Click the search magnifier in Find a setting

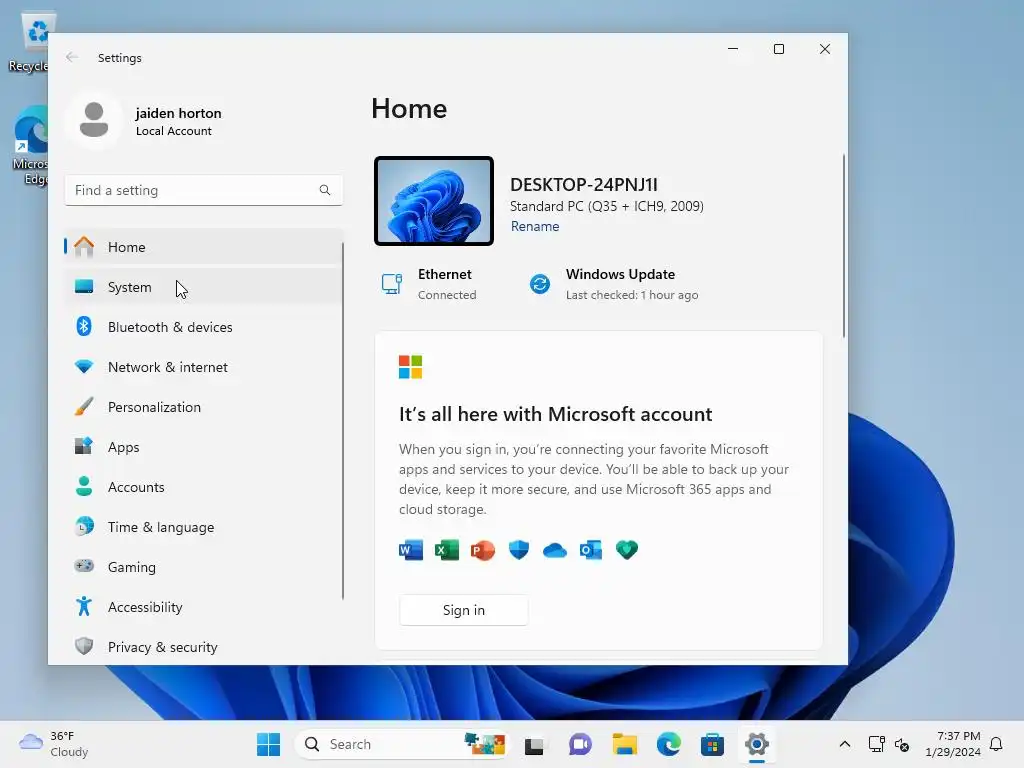(325, 190)
